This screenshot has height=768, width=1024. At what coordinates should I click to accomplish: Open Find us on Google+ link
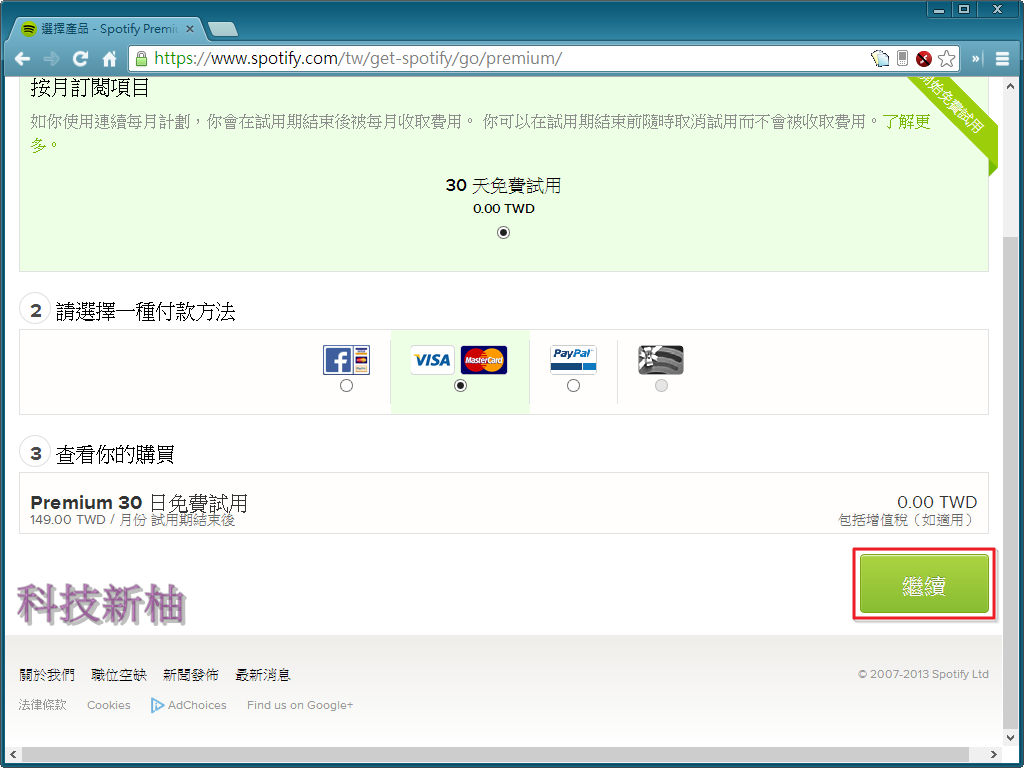tap(300, 705)
